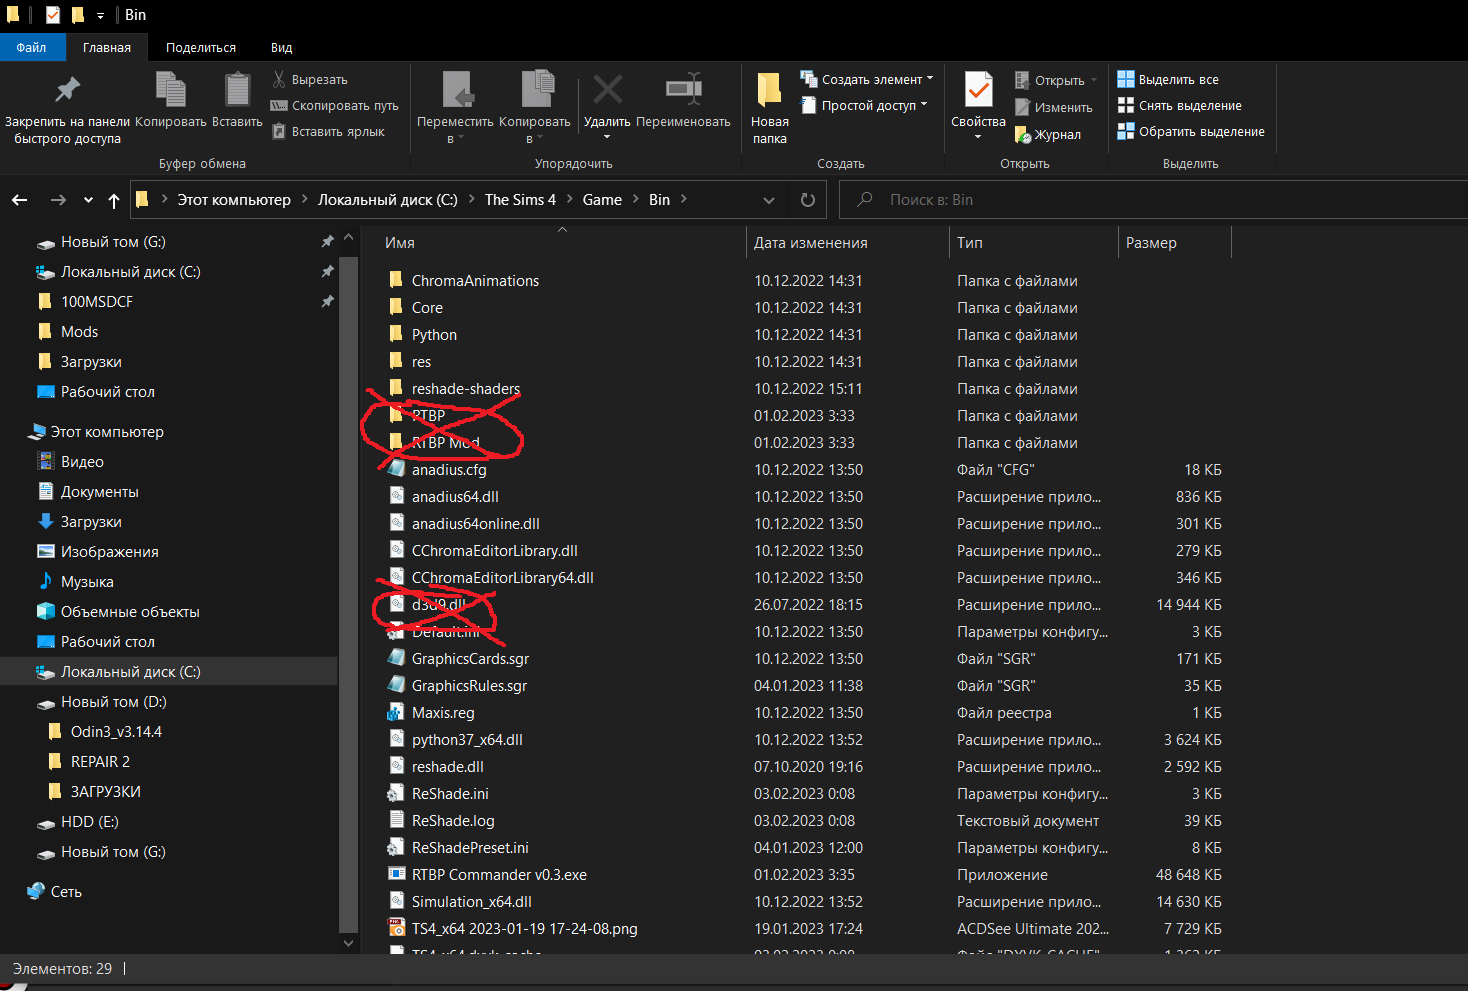Select the anadius.cfg file

click(449, 470)
